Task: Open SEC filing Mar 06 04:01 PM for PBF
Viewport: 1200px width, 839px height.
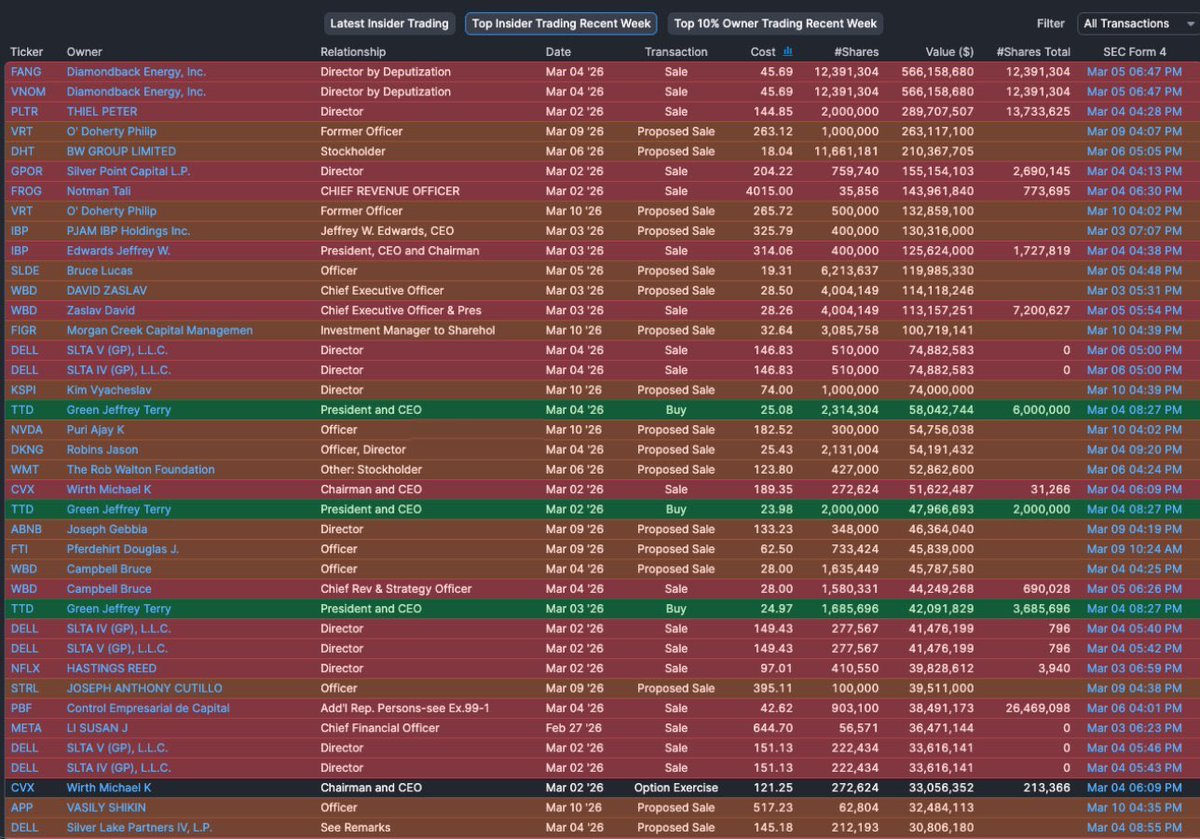Action: tap(1134, 708)
